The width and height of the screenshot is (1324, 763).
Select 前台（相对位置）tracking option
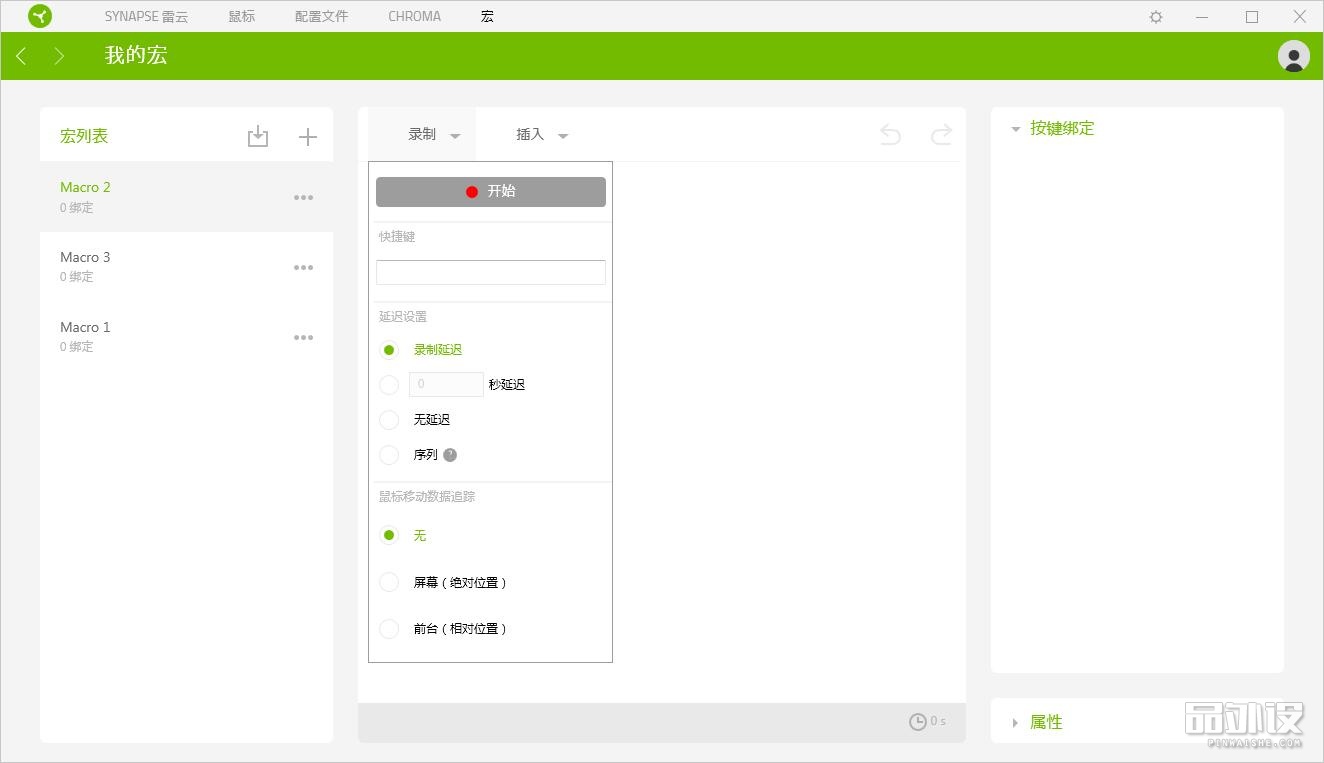pos(389,629)
